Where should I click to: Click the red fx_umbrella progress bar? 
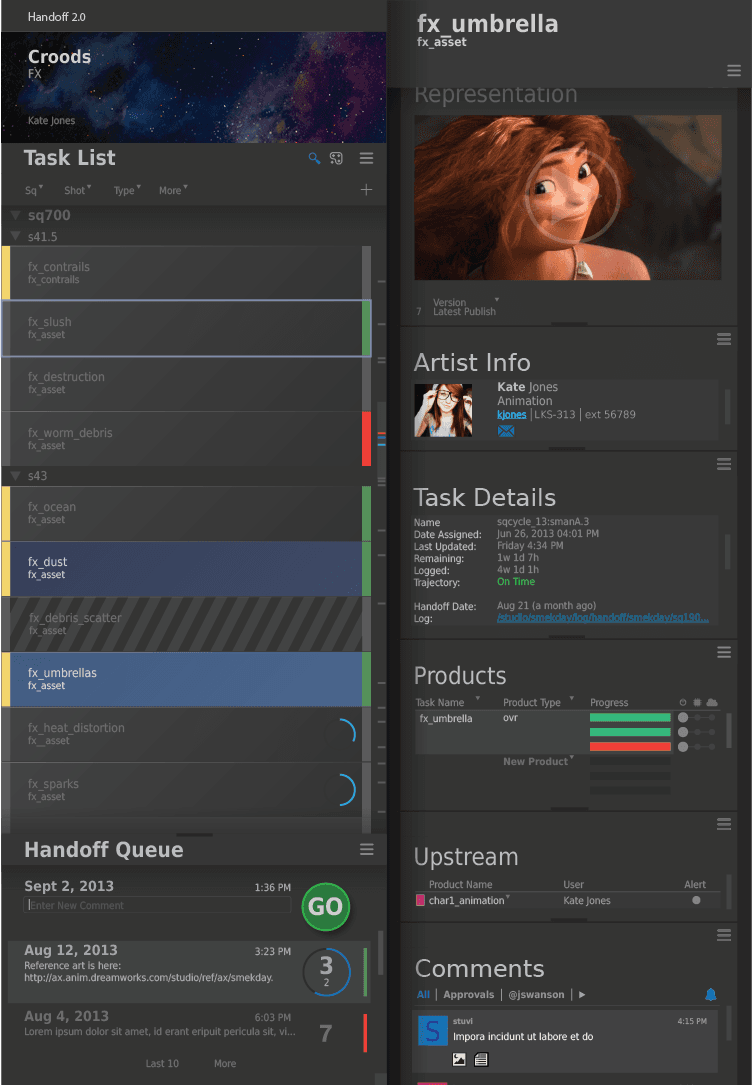pyautogui.click(x=630, y=747)
